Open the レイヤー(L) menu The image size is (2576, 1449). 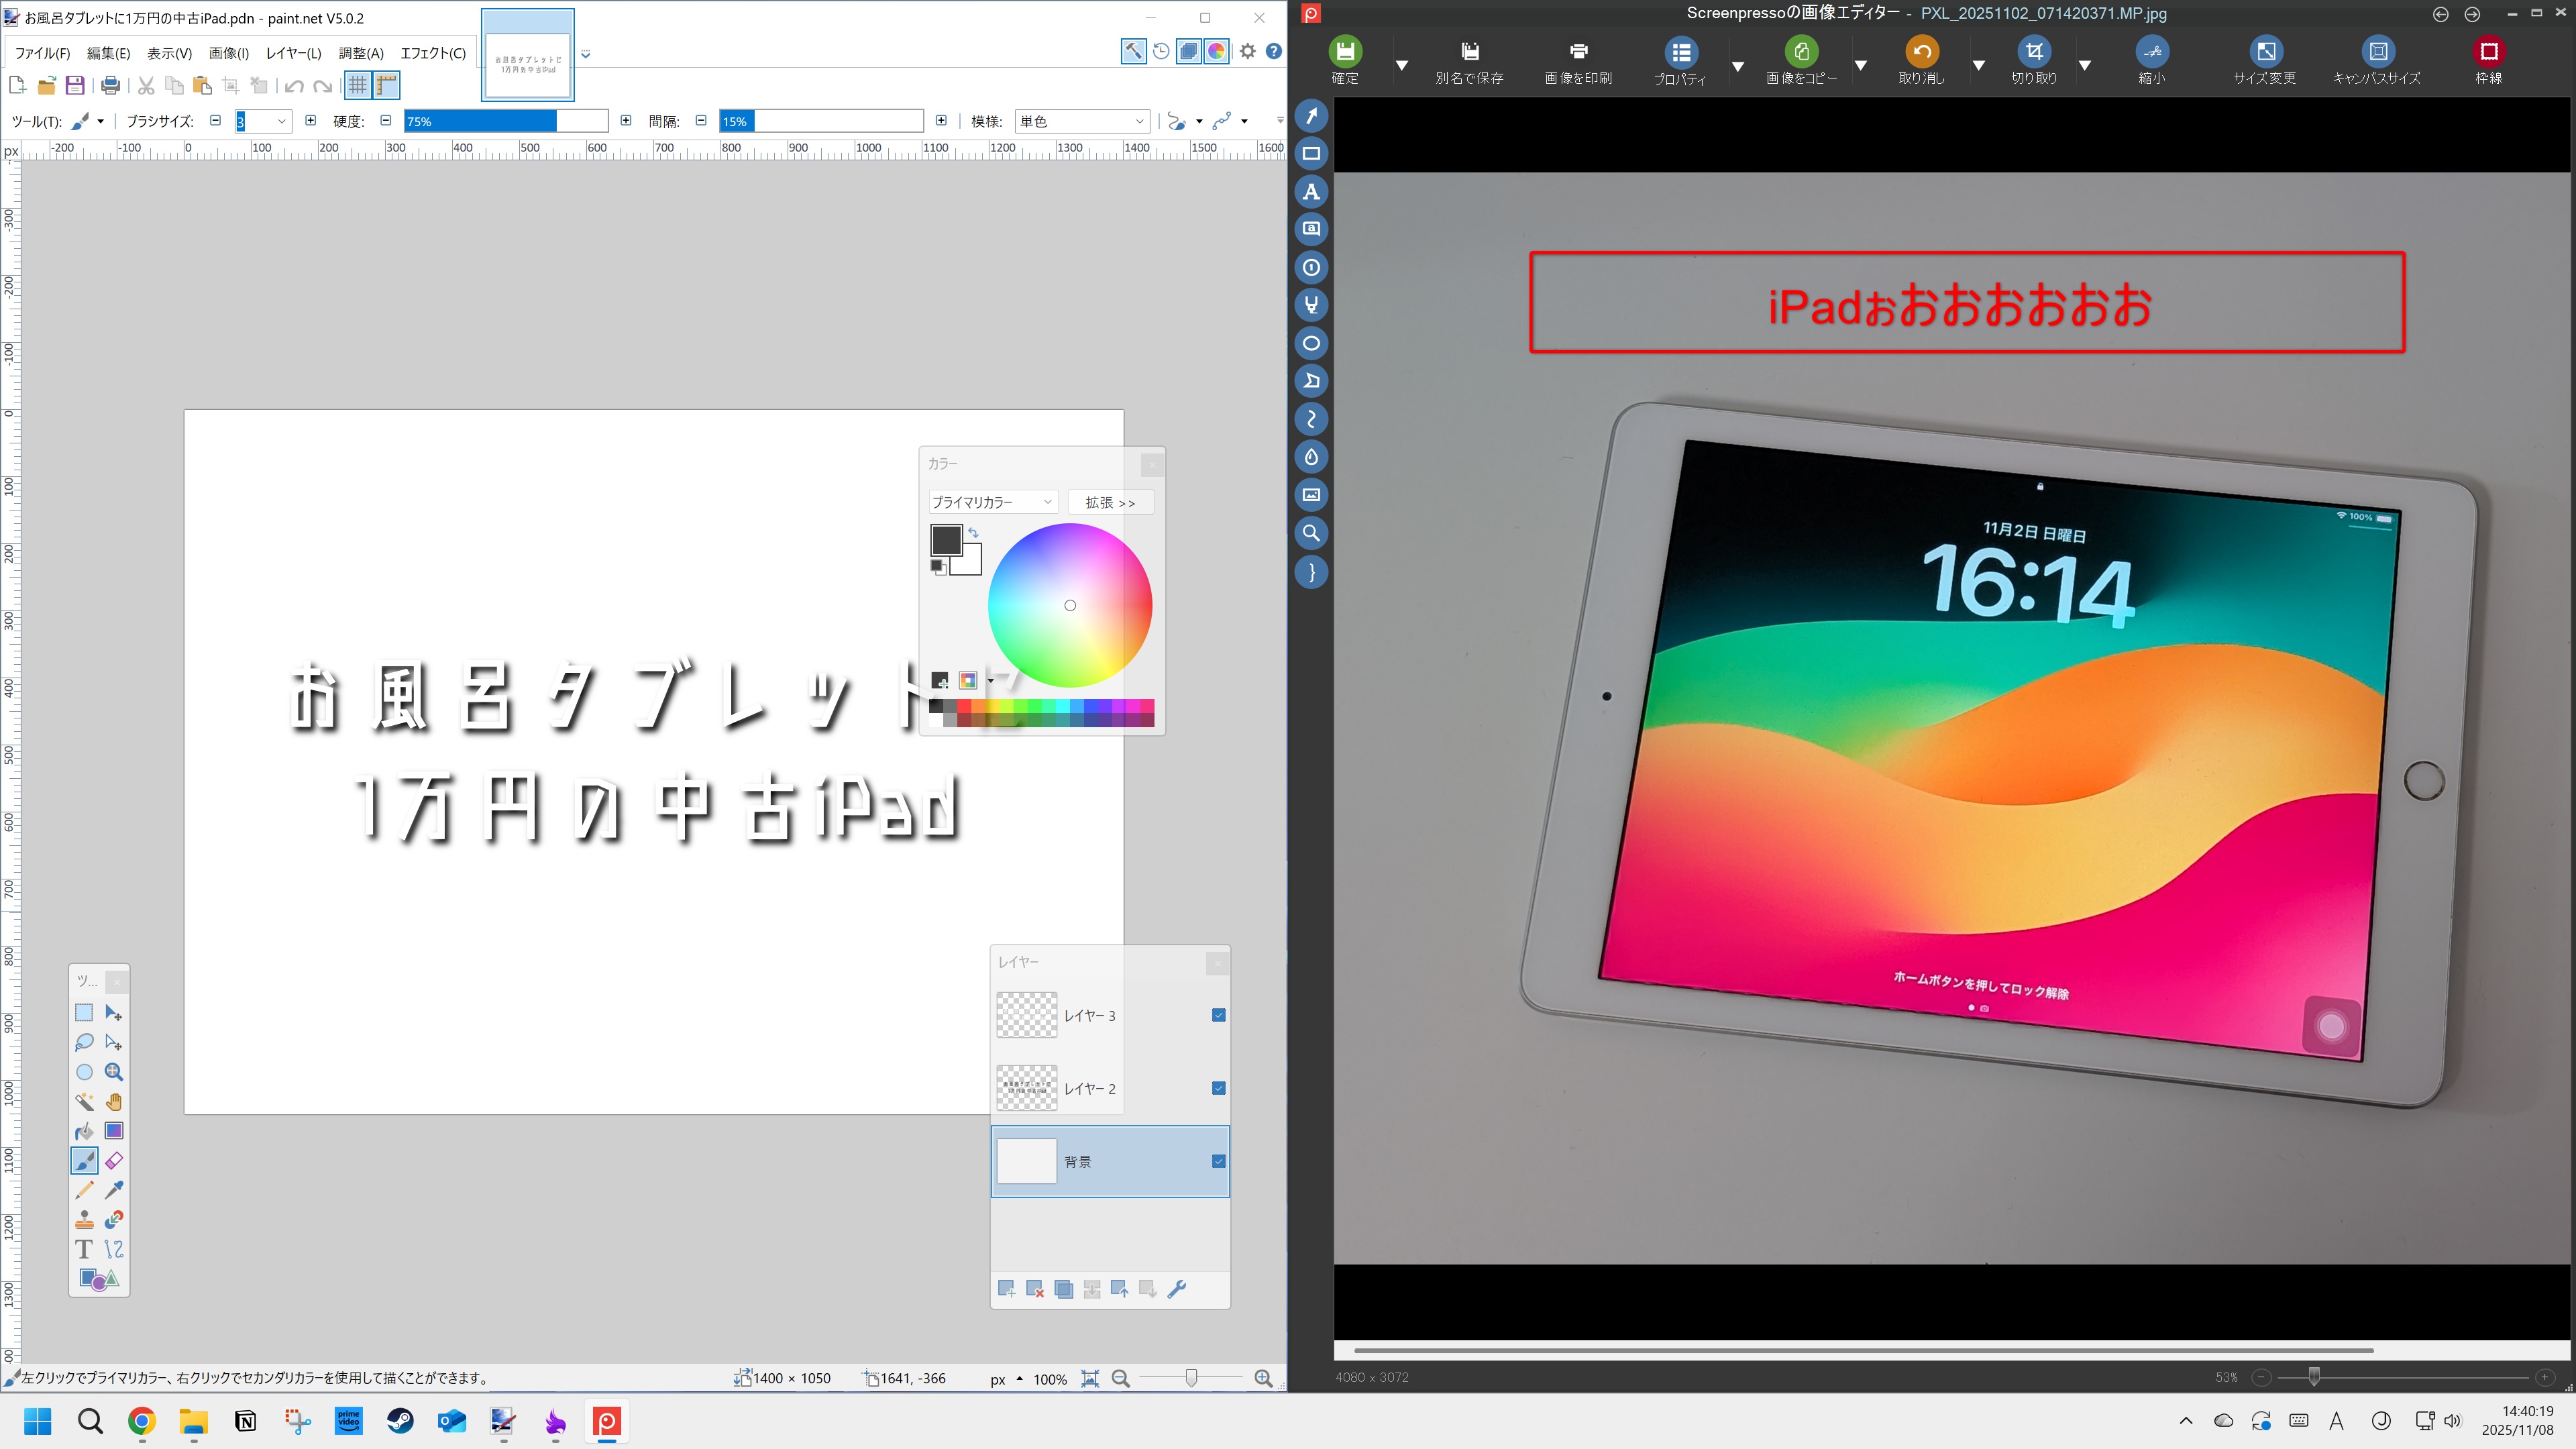pos(293,53)
